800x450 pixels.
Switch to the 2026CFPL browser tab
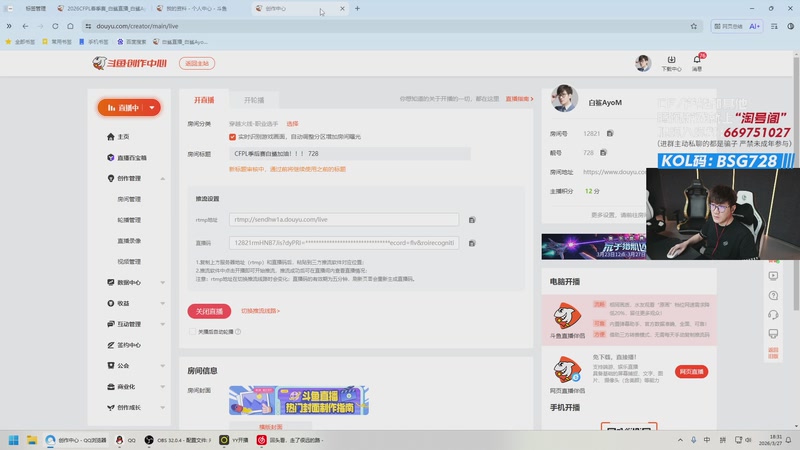click(x=101, y=8)
